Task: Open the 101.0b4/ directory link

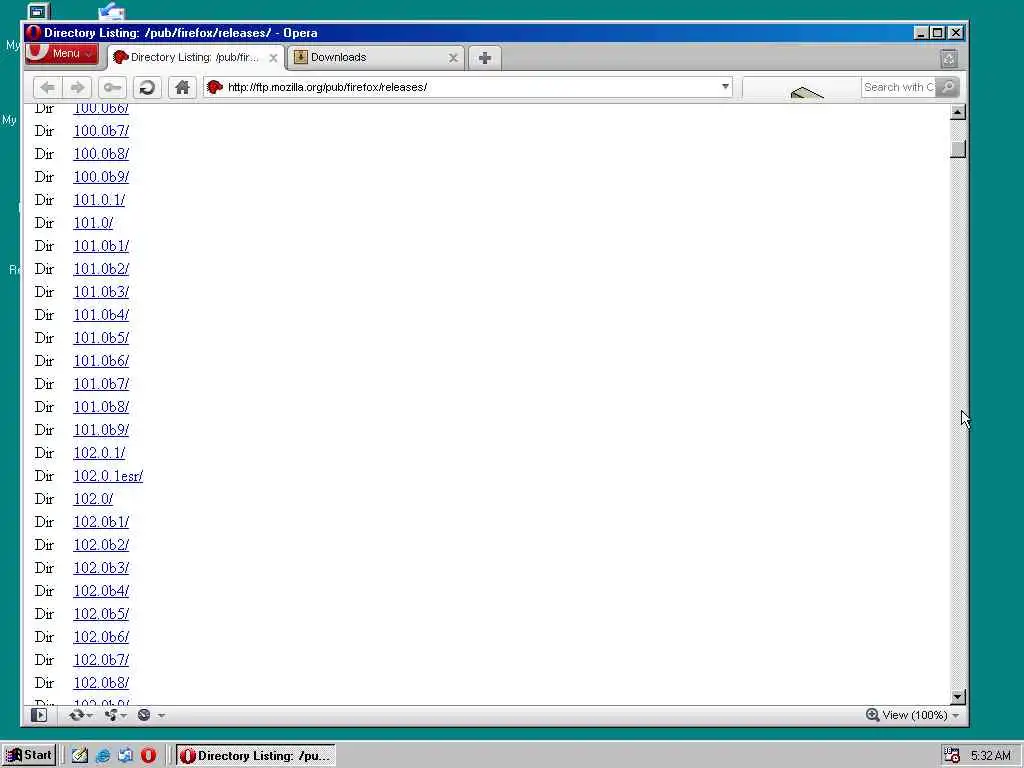Action: tap(101, 315)
